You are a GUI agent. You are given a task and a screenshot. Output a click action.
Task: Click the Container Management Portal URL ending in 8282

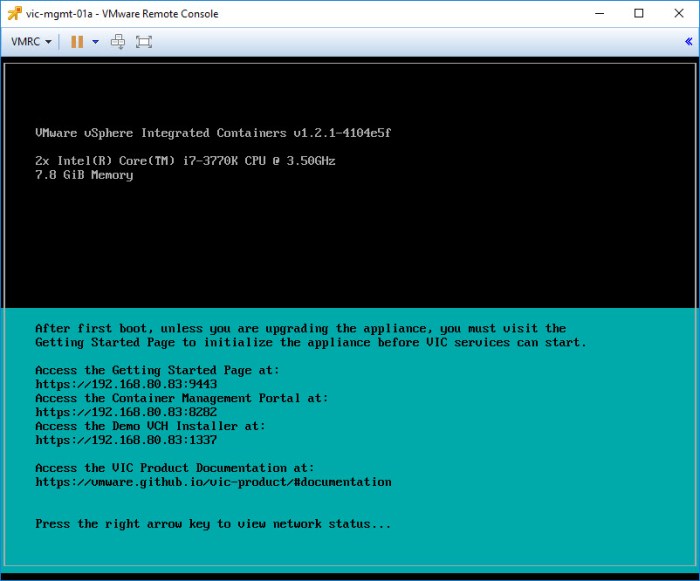pyautogui.click(x=126, y=412)
